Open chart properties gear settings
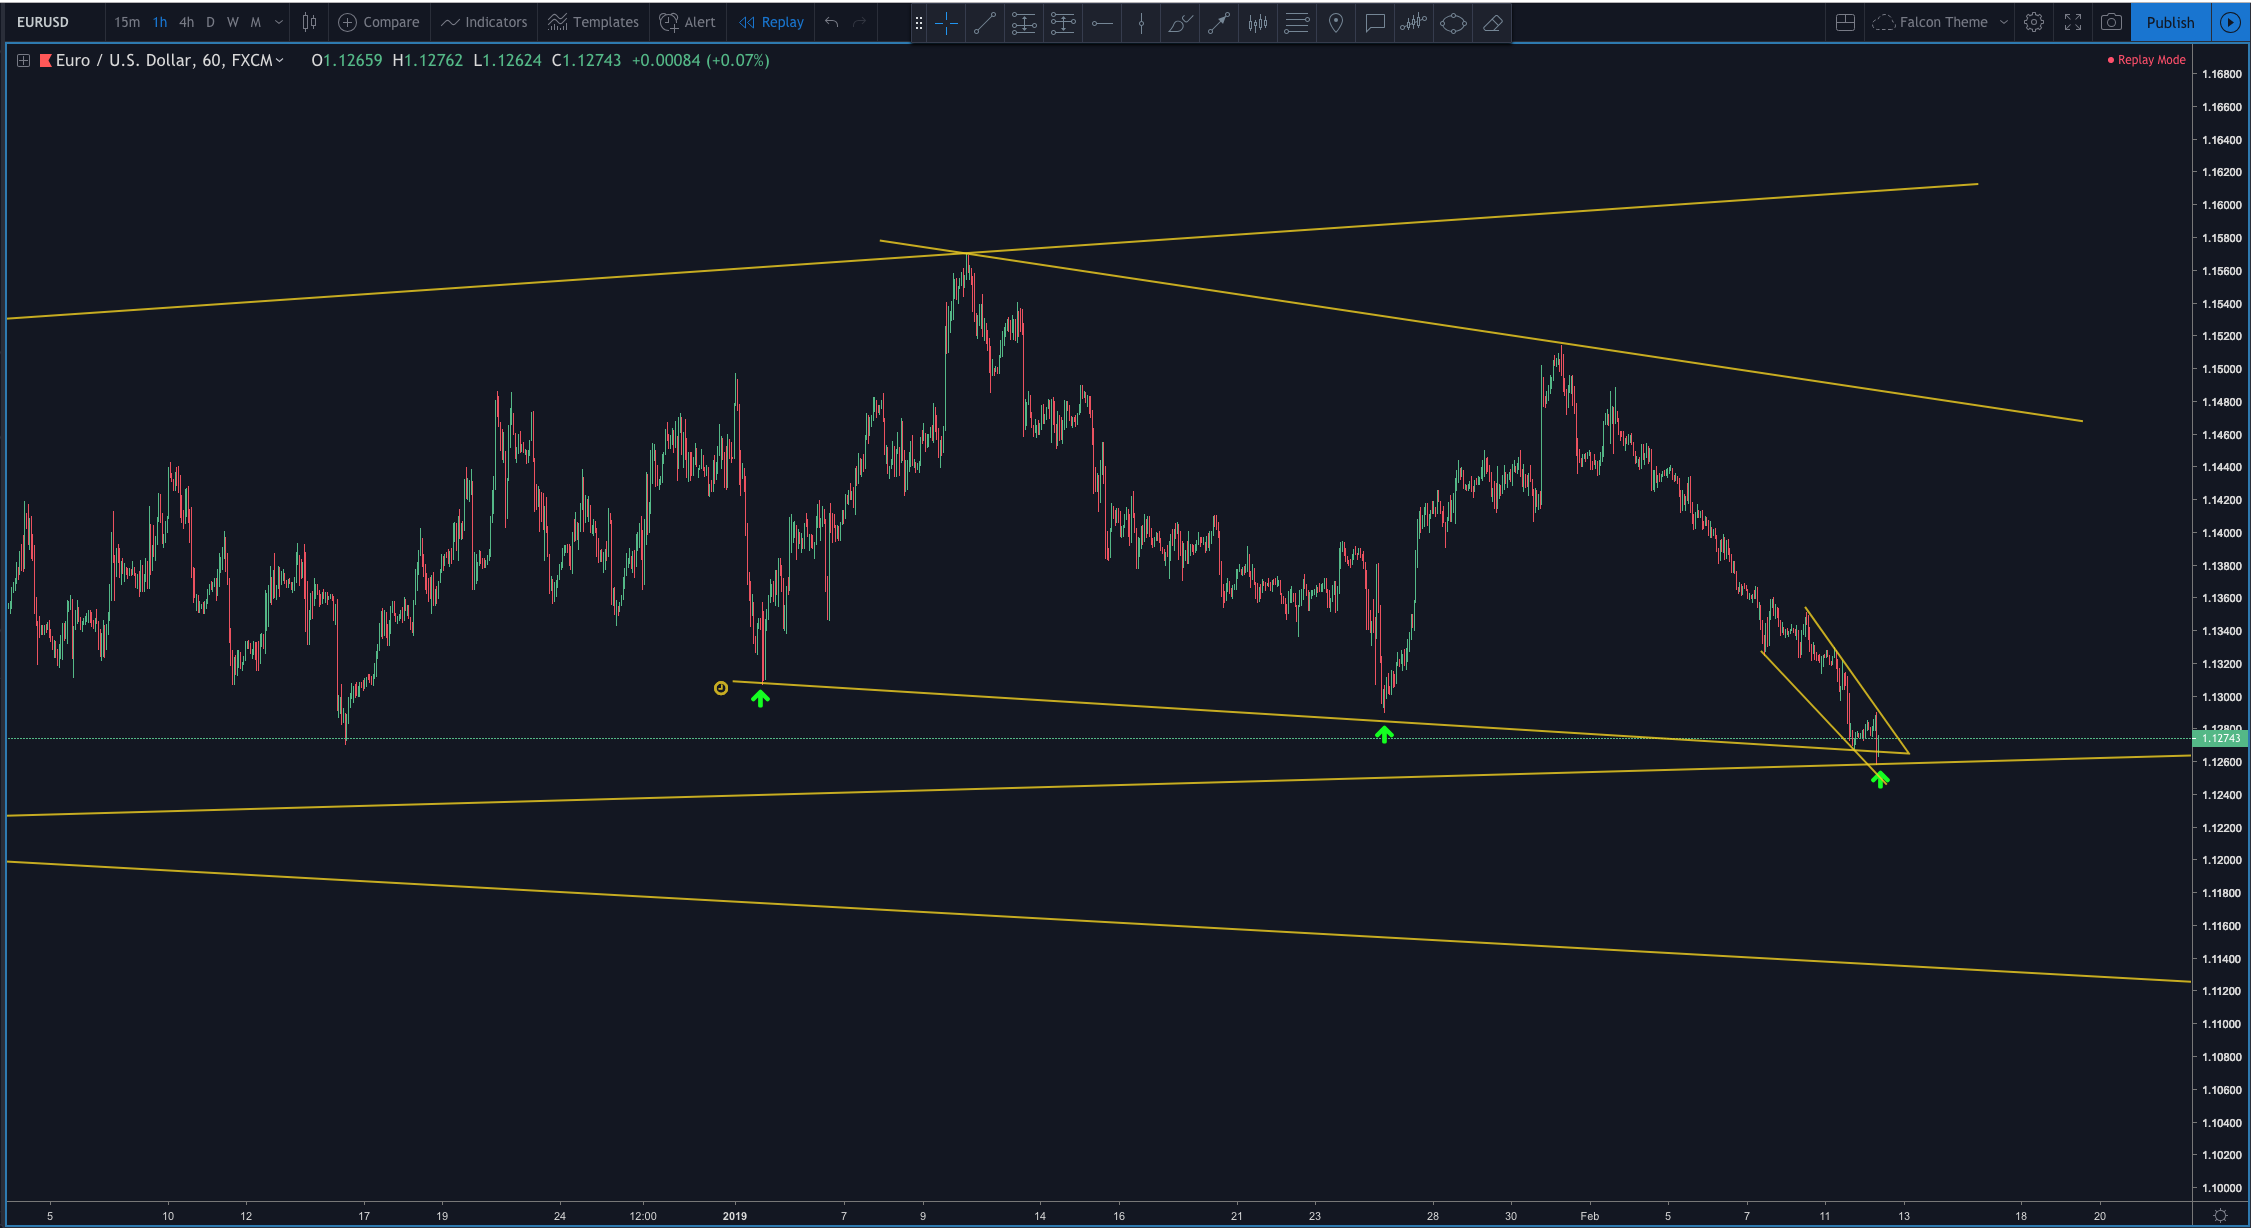Image resolution: width=2251 pixels, height=1228 pixels. (x=2034, y=22)
